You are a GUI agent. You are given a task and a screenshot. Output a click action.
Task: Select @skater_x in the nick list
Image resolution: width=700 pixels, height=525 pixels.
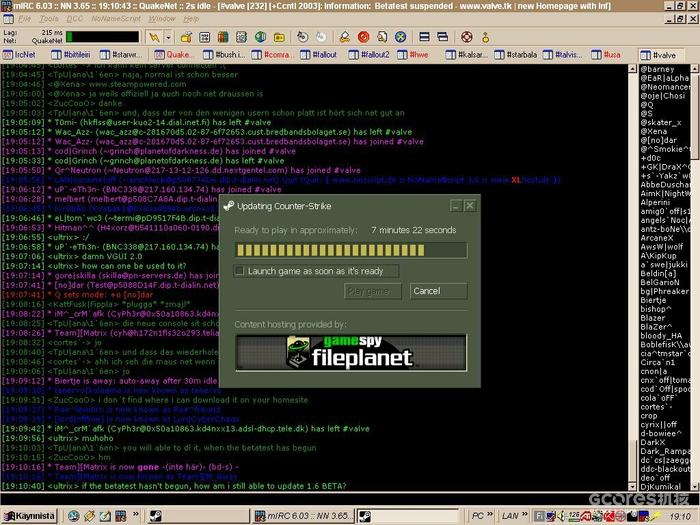[x=661, y=122]
